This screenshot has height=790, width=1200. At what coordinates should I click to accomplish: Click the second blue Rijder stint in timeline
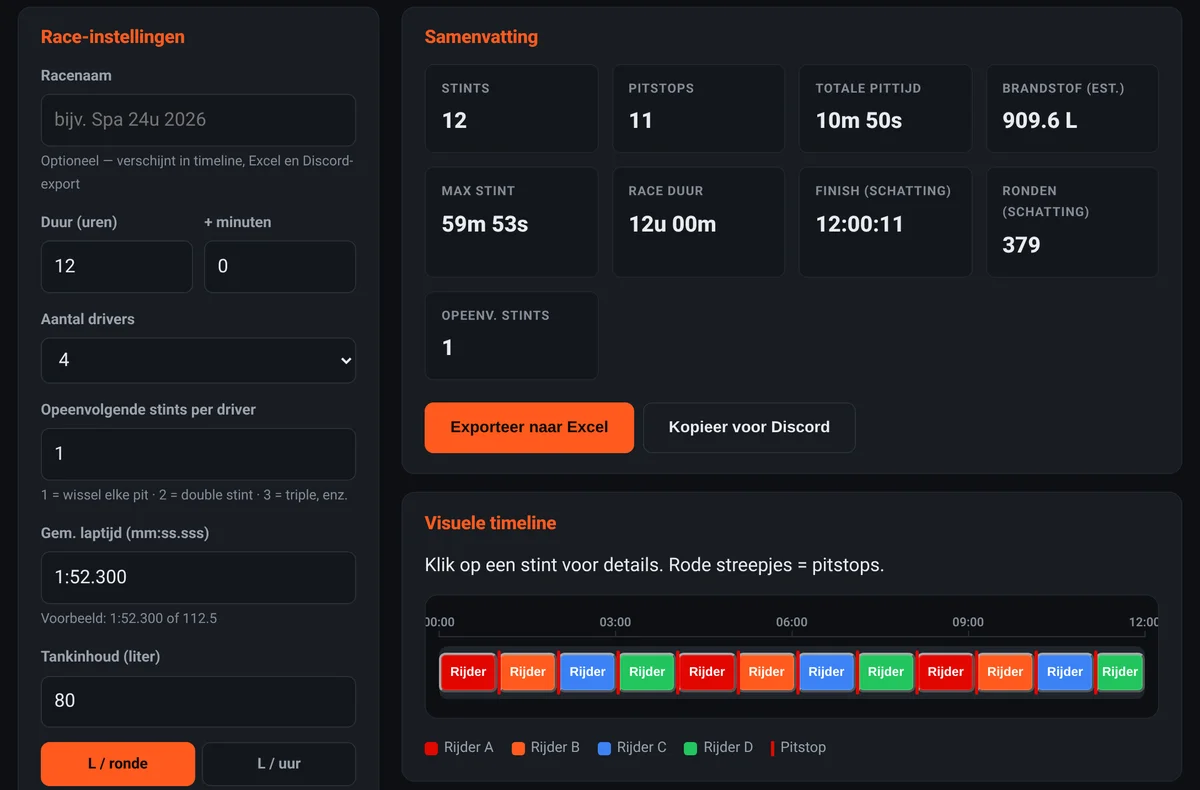(826, 672)
